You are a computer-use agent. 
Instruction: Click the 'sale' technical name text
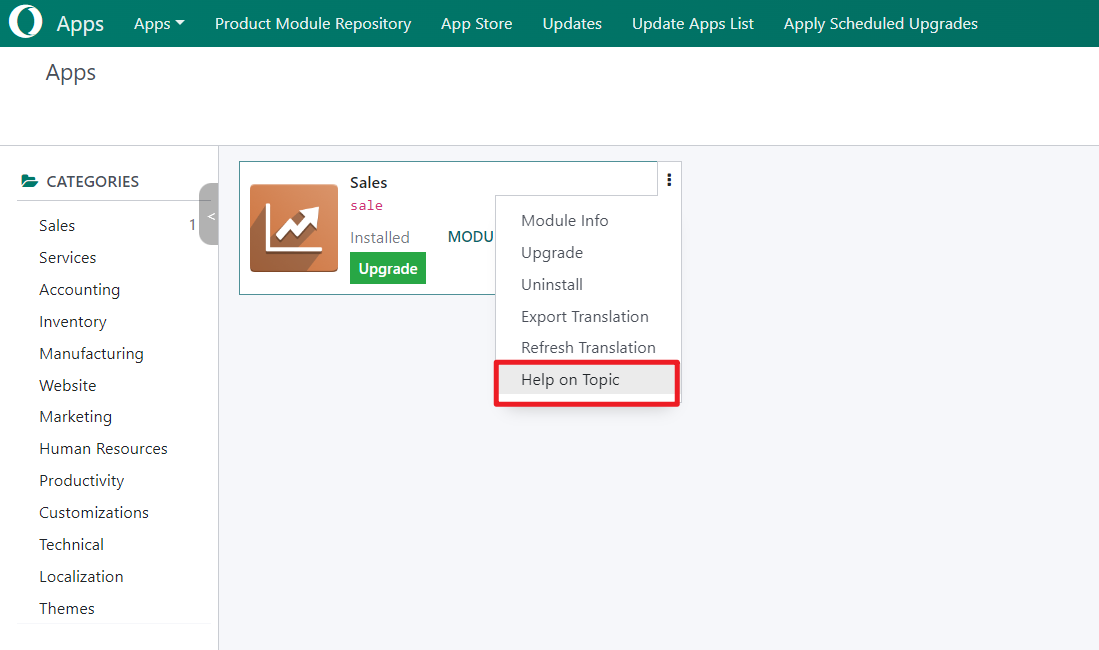[x=367, y=205]
